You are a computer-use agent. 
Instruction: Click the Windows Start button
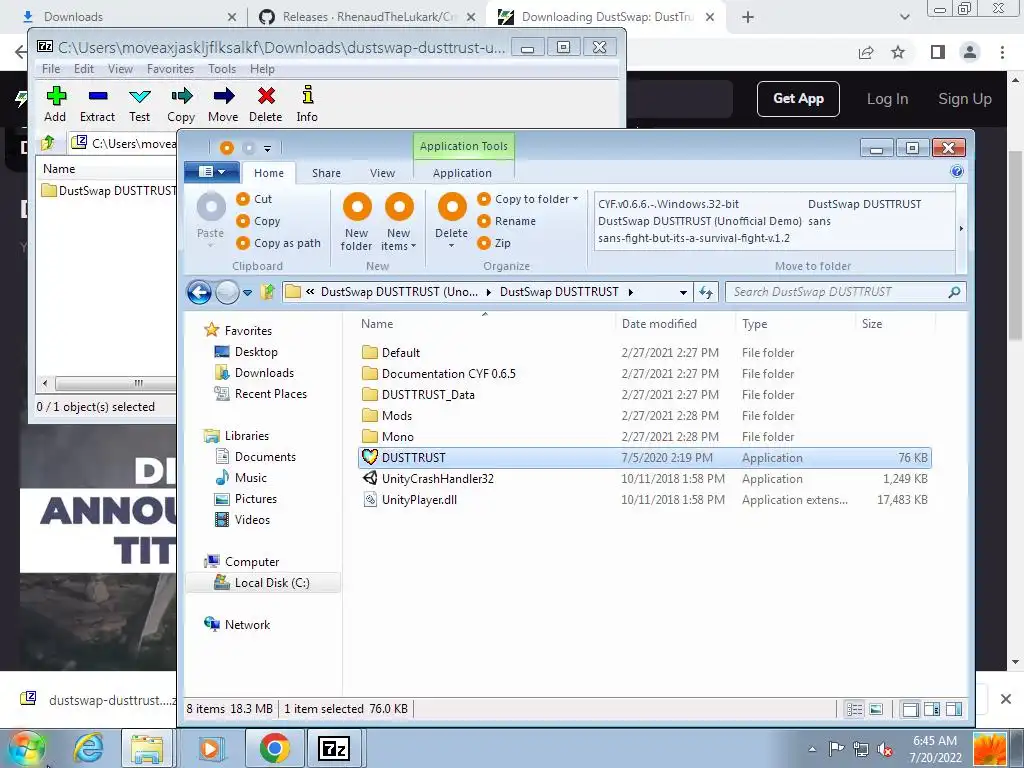pos(27,748)
